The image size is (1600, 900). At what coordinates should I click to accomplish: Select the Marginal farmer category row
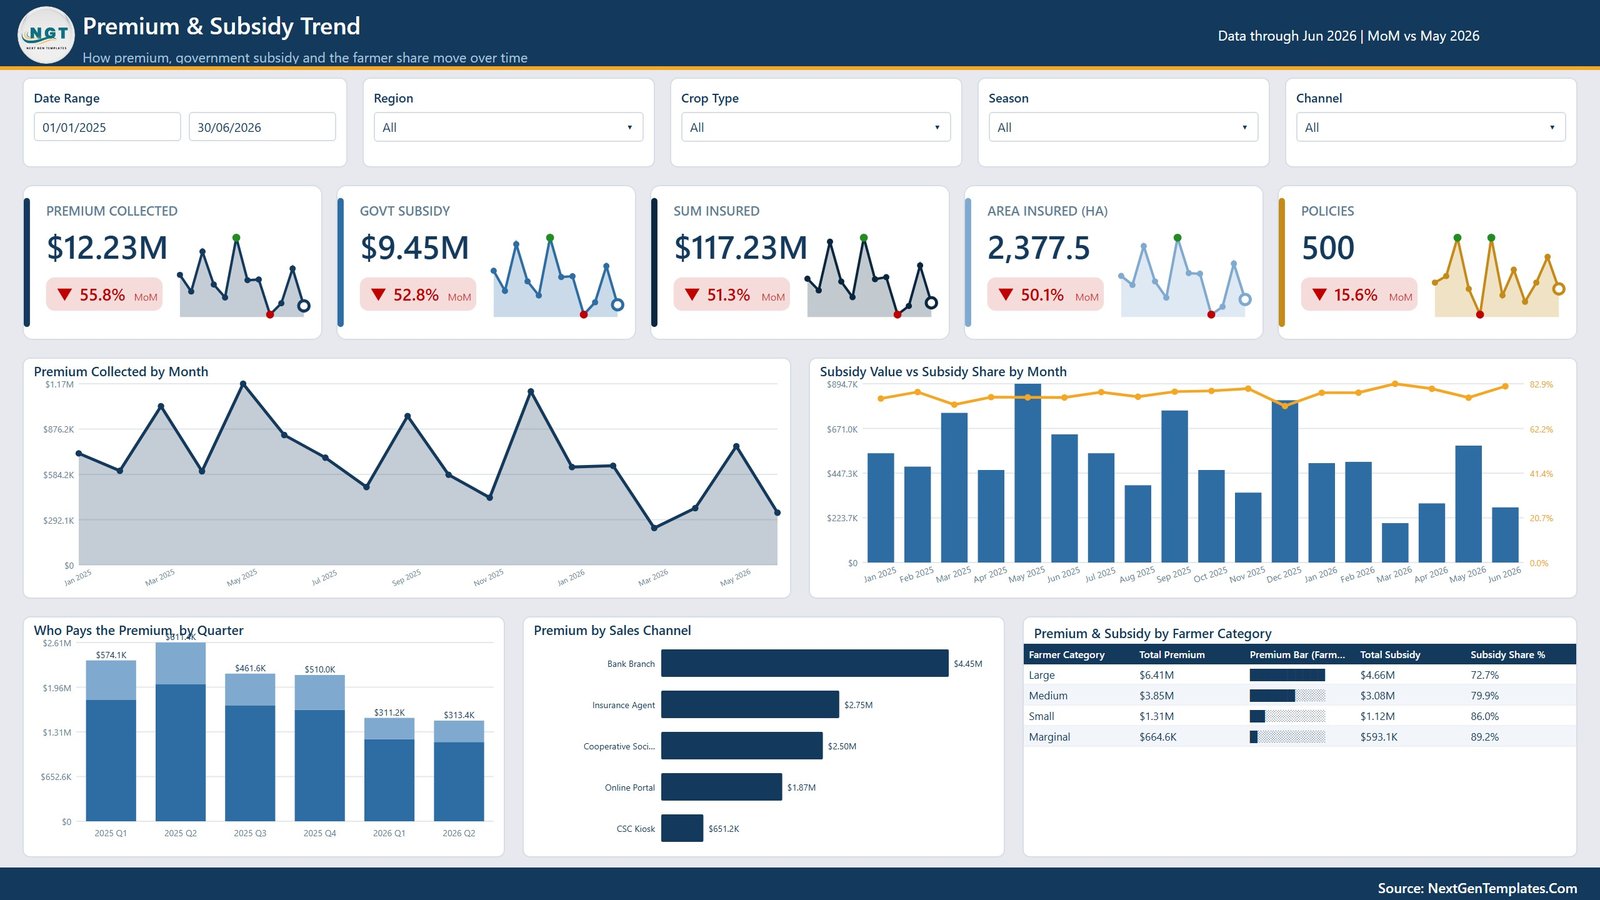point(1300,737)
